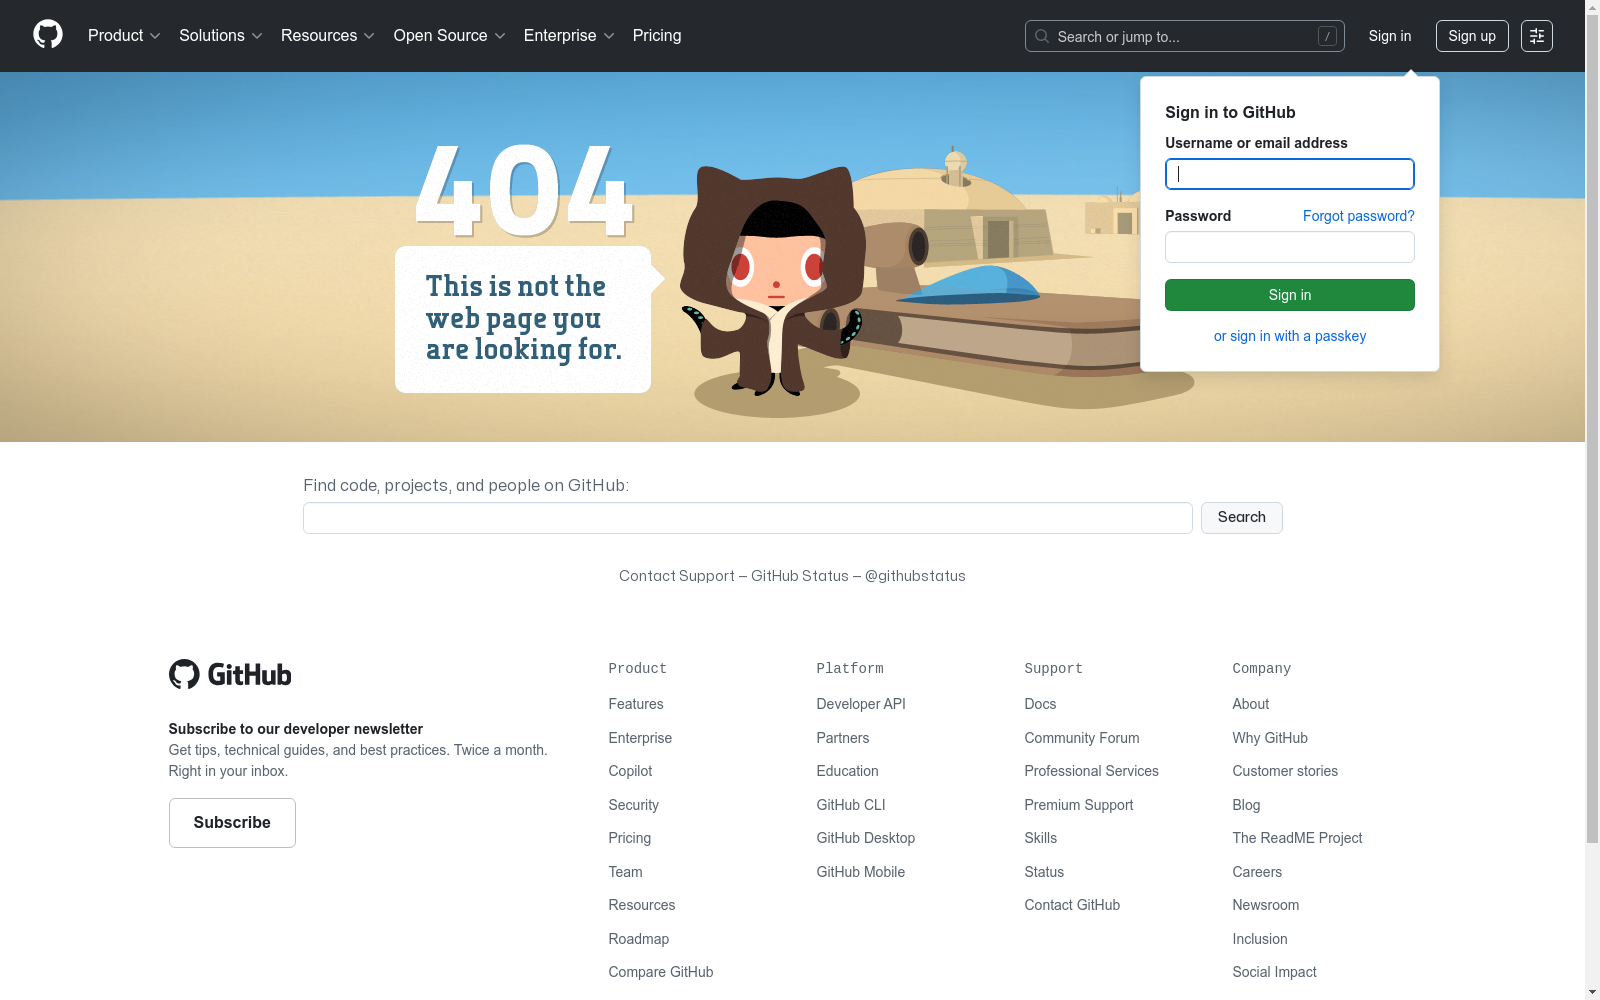Open the Pricing page from header
Viewport: 1600px width, 1000px height.
[x=657, y=35]
